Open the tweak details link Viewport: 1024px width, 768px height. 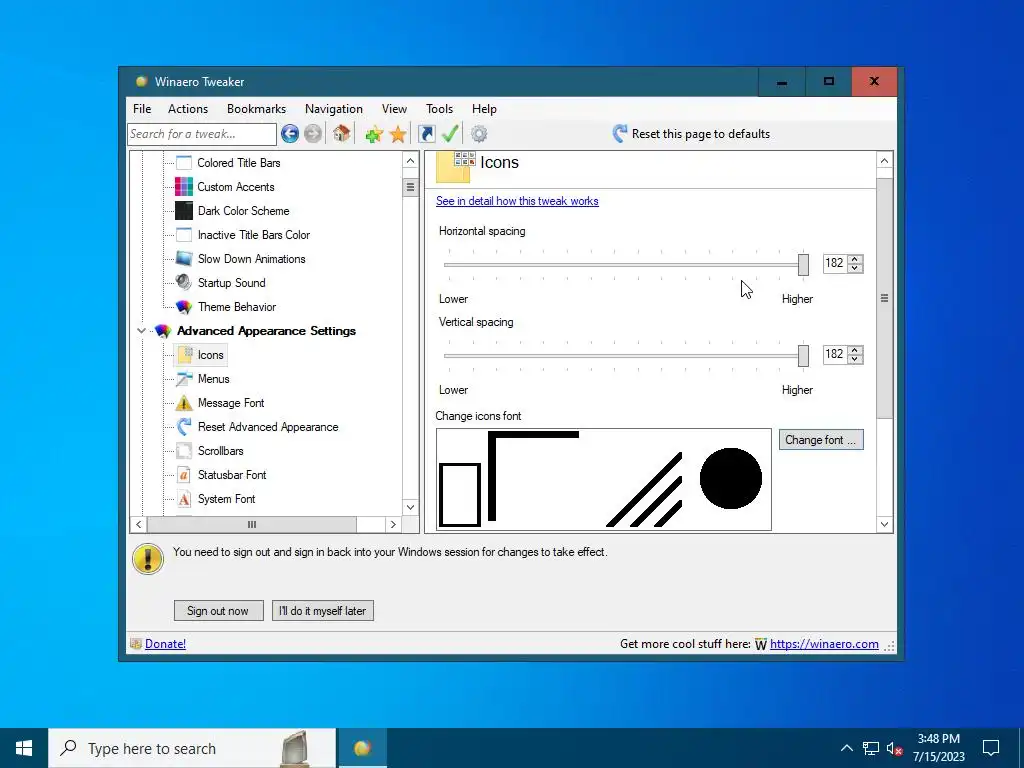coord(517,201)
